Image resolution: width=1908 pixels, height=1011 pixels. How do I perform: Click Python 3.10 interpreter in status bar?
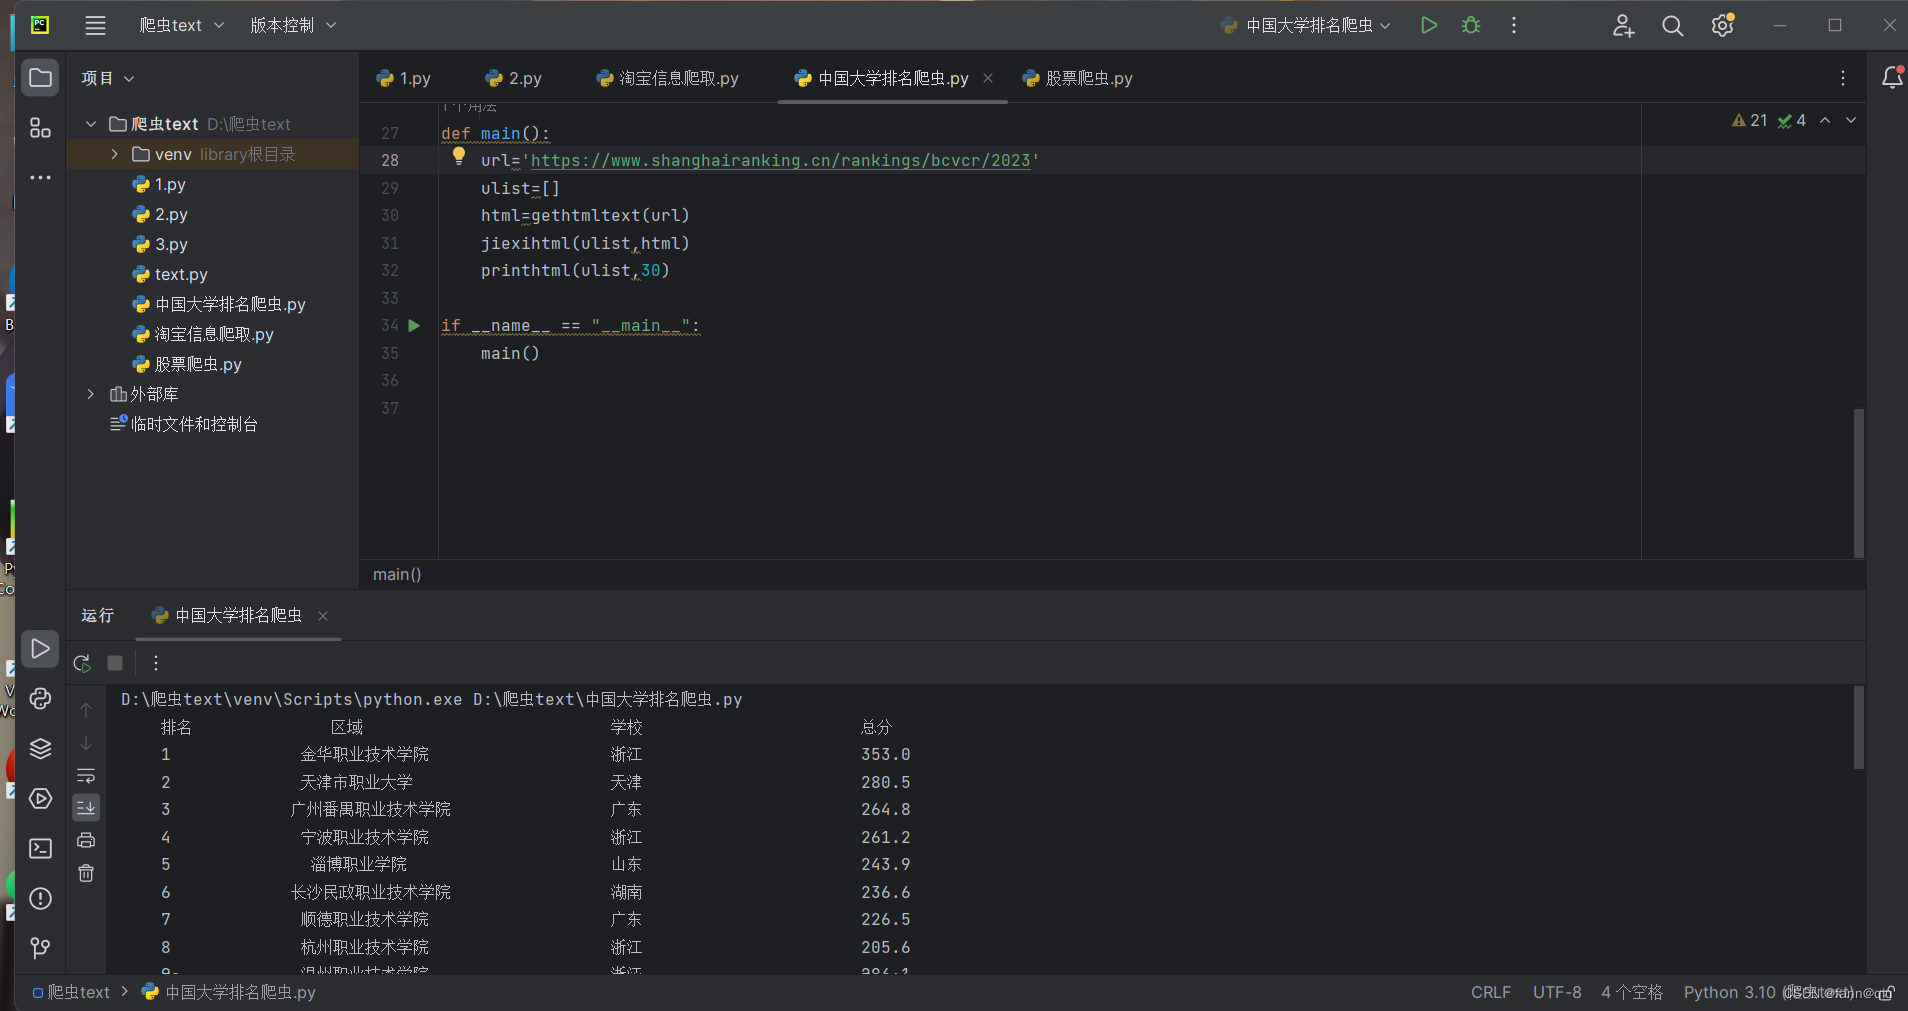pyautogui.click(x=1730, y=992)
